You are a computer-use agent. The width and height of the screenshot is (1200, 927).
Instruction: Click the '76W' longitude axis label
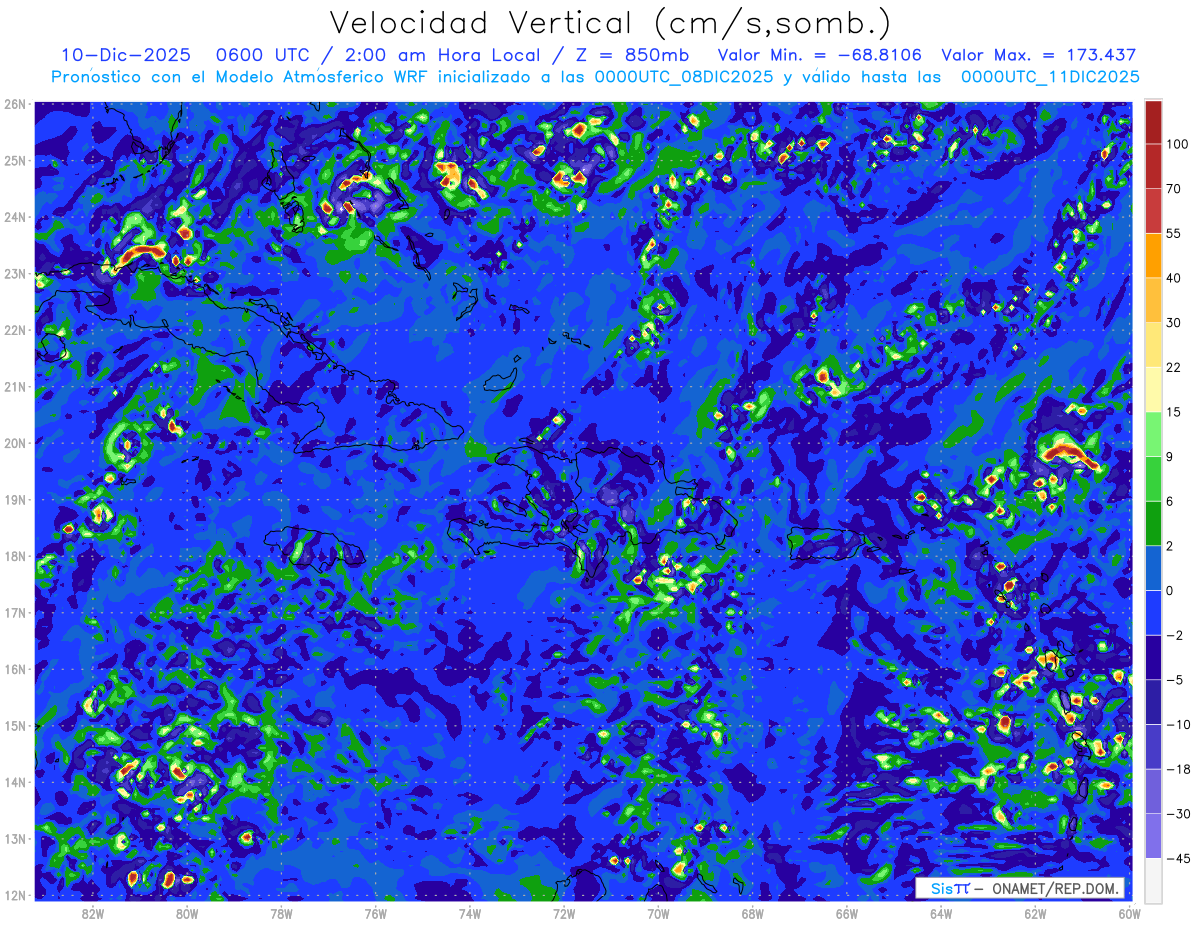coord(375,913)
